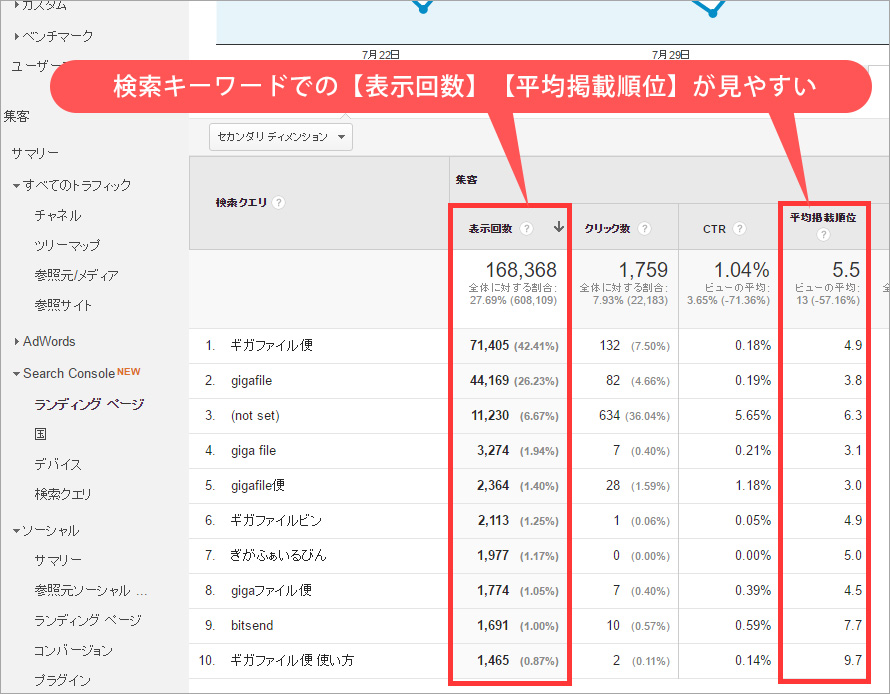The width and height of the screenshot is (890, 694).
Task: Open ツリーマップ report
Action: 68,245
